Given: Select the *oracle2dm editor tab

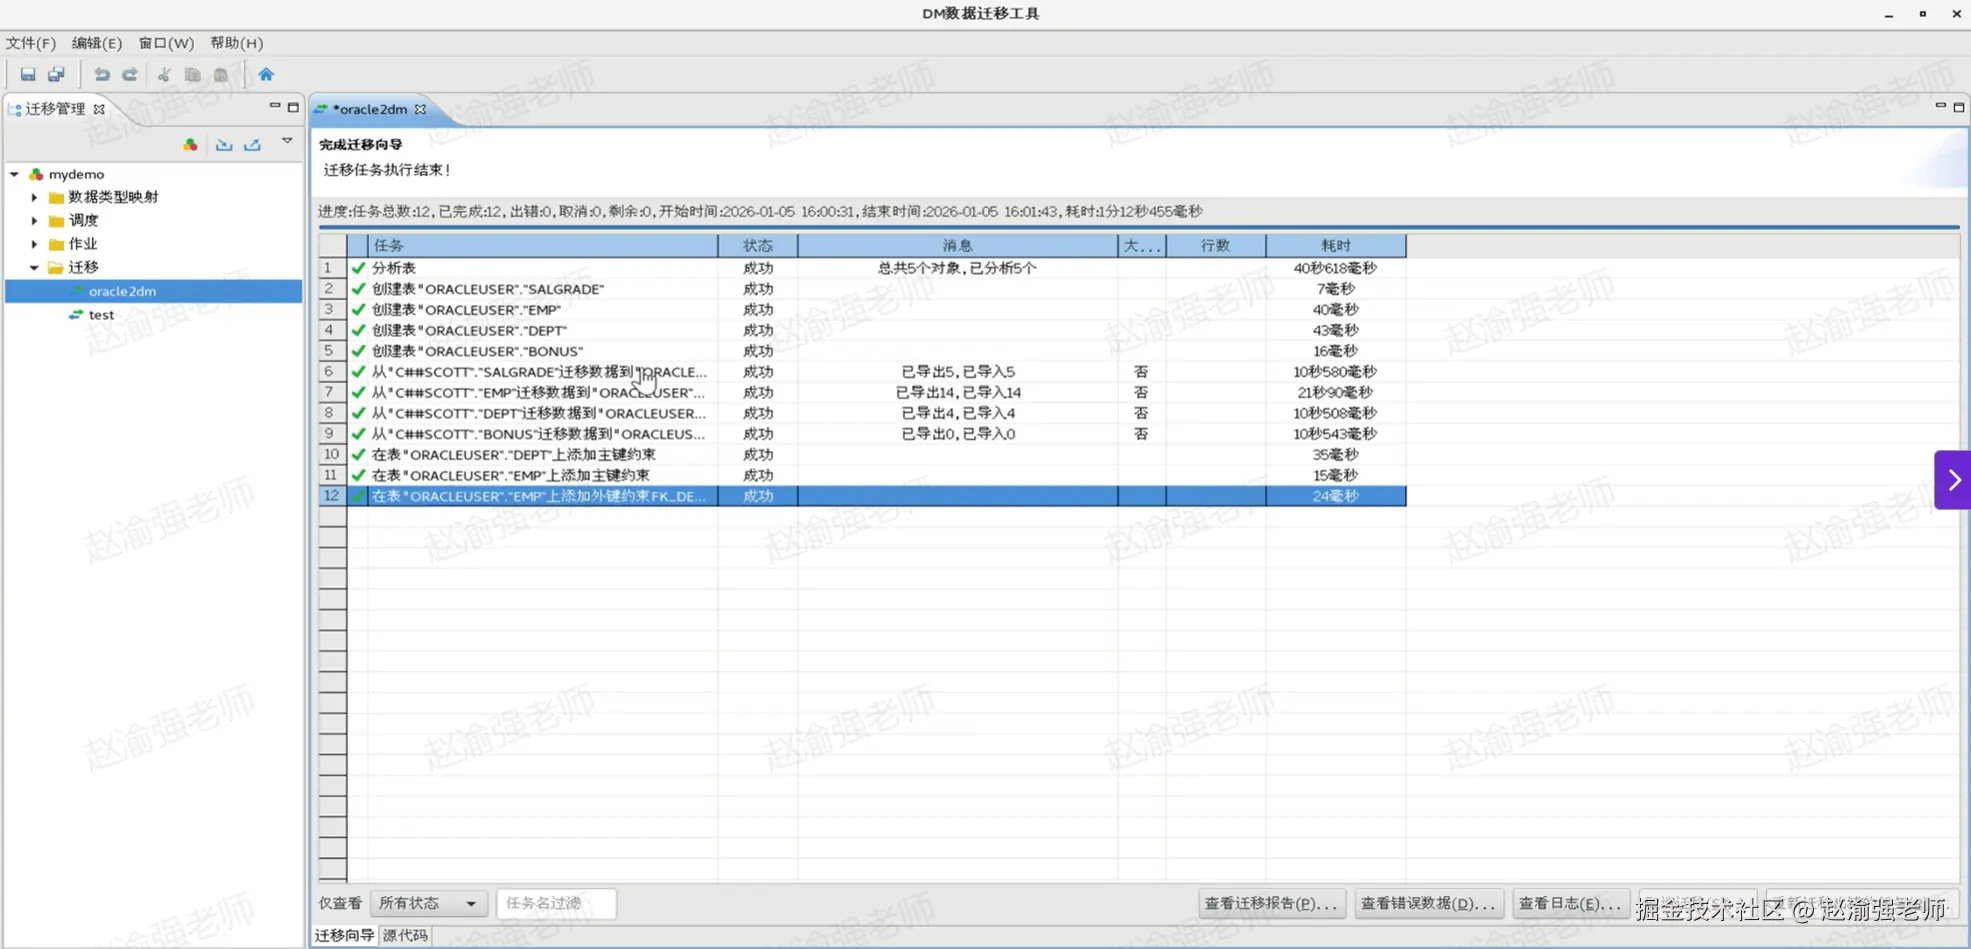Looking at the screenshot, I should (369, 109).
